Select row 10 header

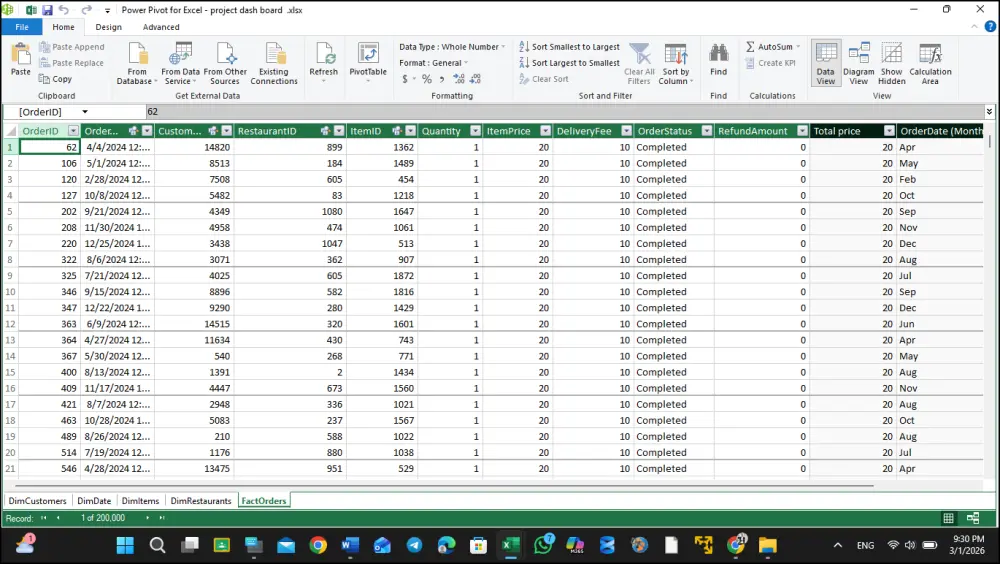[10, 292]
